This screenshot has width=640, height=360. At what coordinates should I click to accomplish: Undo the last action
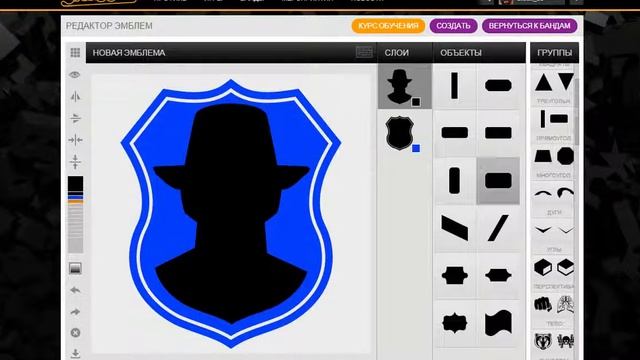pos(75,290)
